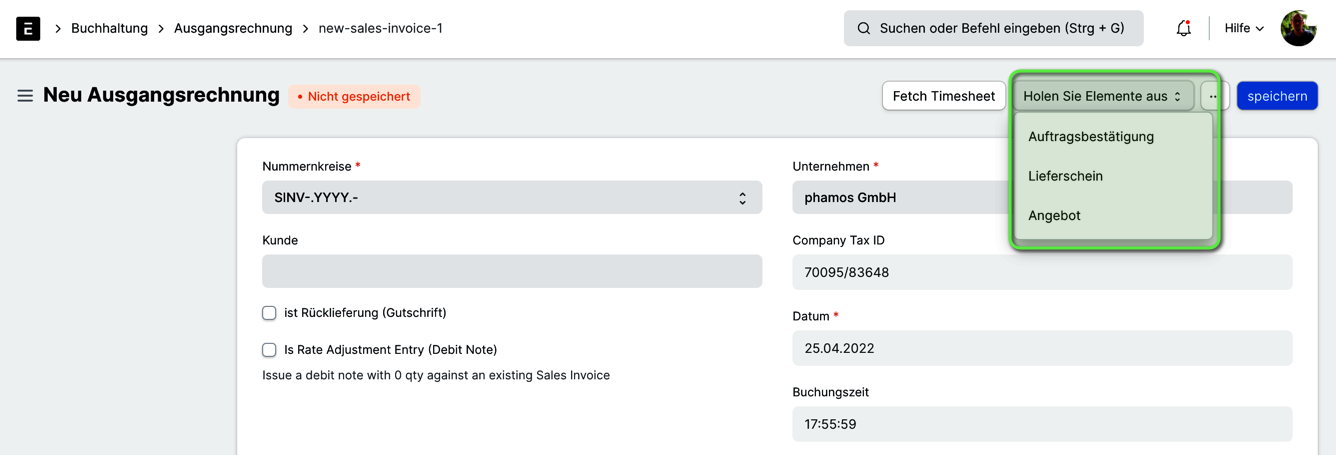
Task: Click the Fetch Timesheet button
Action: (944, 96)
